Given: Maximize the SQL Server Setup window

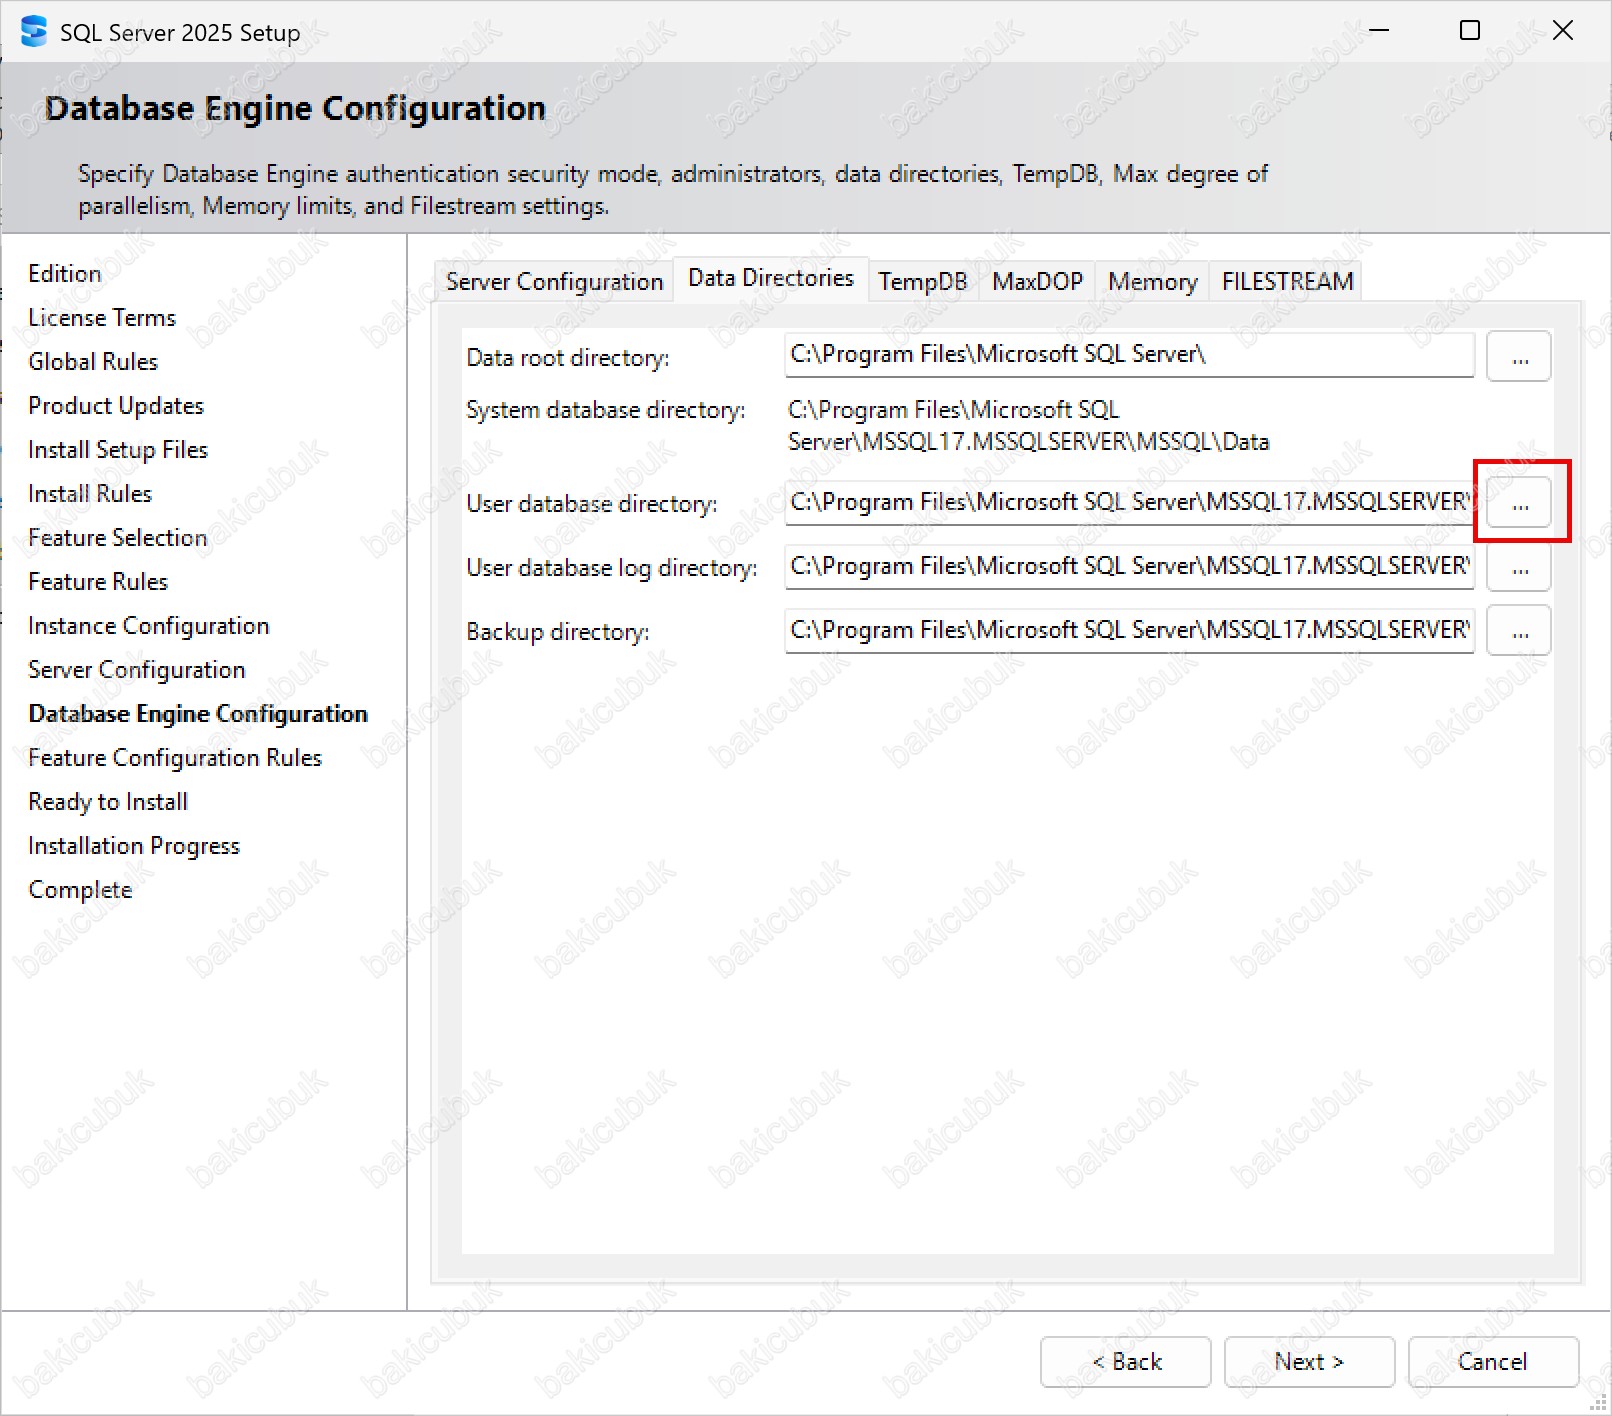Looking at the screenshot, I should tap(1469, 31).
